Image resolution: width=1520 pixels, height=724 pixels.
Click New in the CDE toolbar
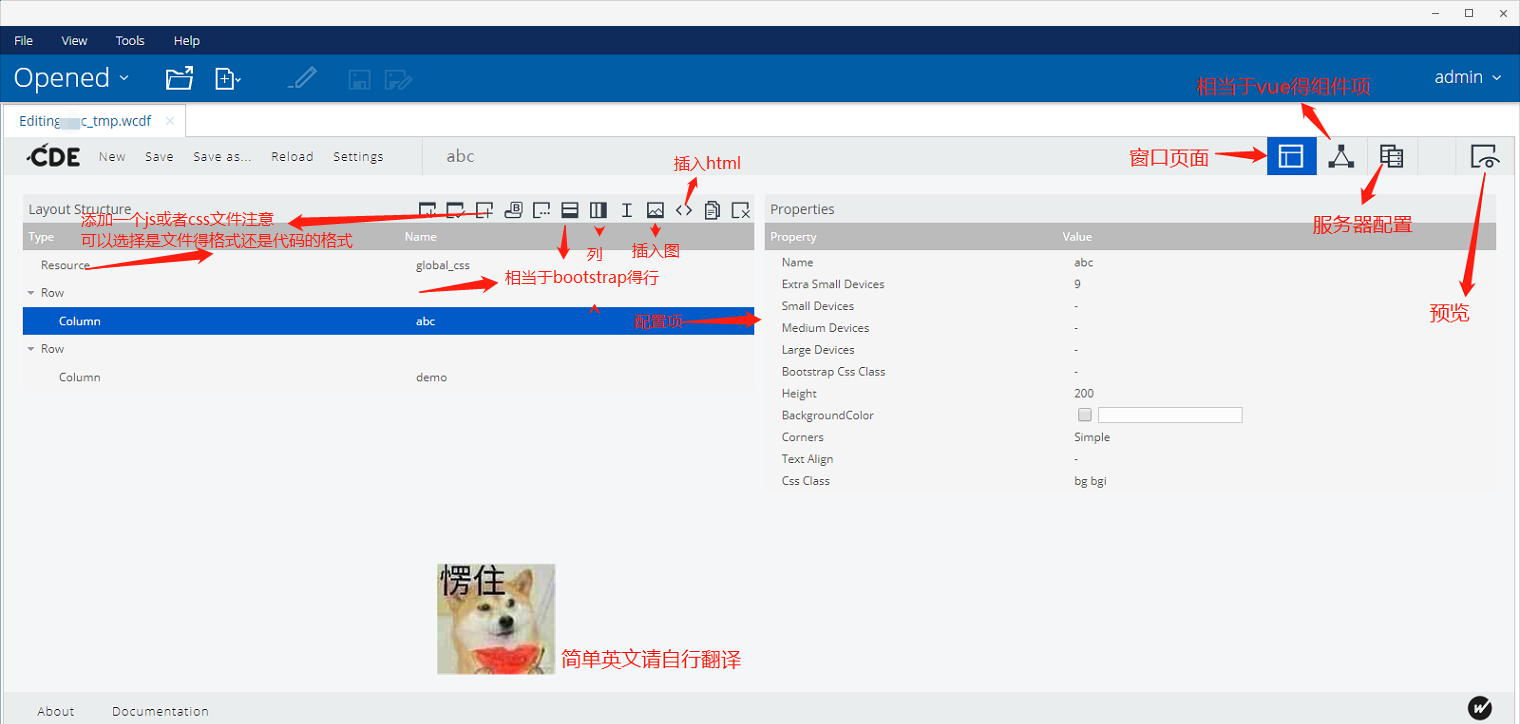[112, 157]
